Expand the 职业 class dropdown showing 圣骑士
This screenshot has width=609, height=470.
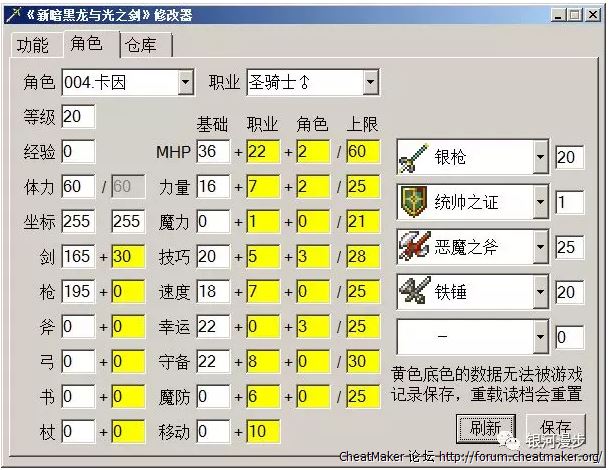370,82
